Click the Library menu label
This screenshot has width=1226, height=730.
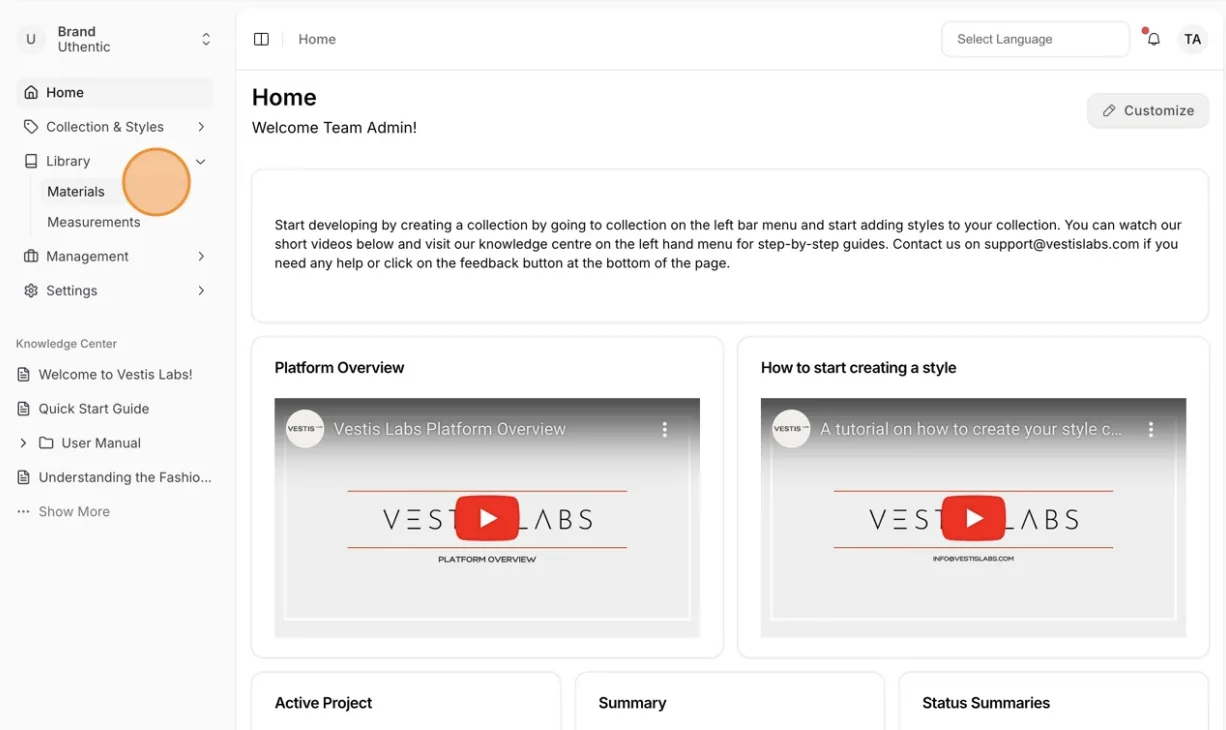(x=68, y=161)
